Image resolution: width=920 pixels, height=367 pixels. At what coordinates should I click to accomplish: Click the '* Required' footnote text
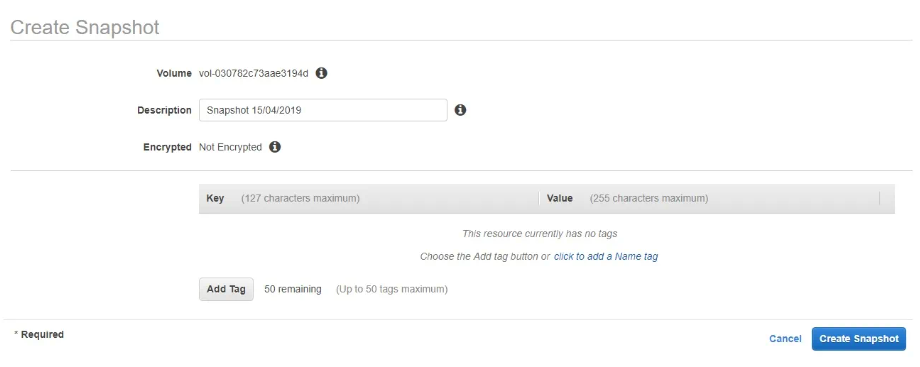click(39, 335)
